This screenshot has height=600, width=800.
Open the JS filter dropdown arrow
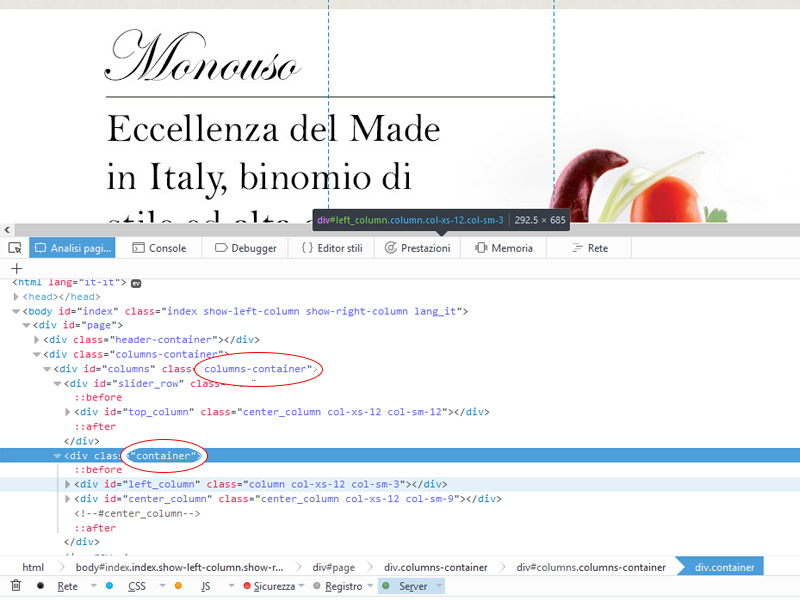[231, 586]
